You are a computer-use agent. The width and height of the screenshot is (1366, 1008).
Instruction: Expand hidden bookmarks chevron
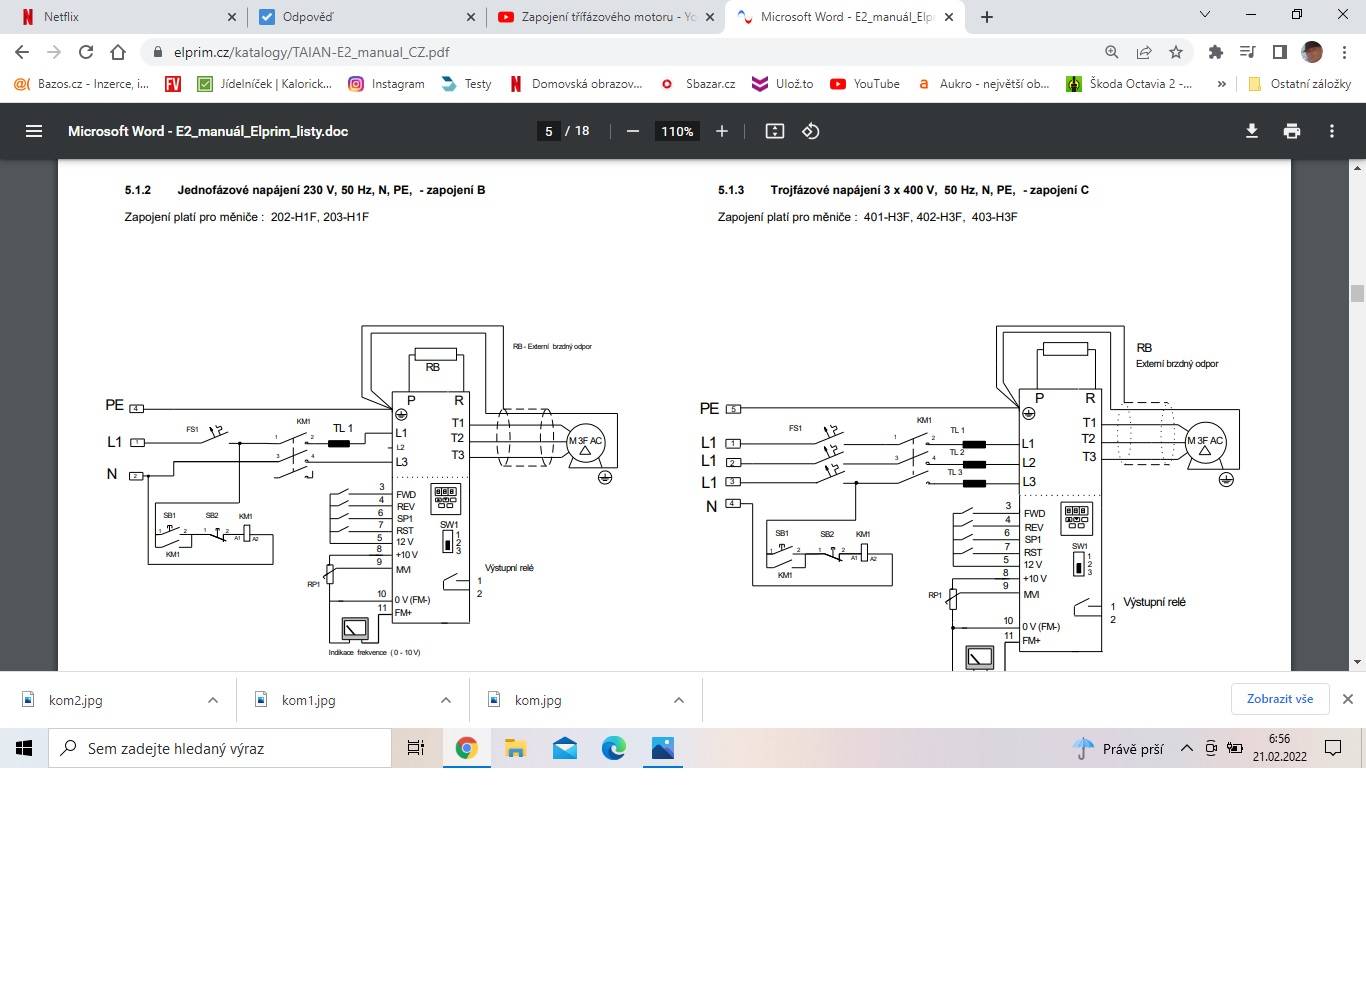point(1221,84)
